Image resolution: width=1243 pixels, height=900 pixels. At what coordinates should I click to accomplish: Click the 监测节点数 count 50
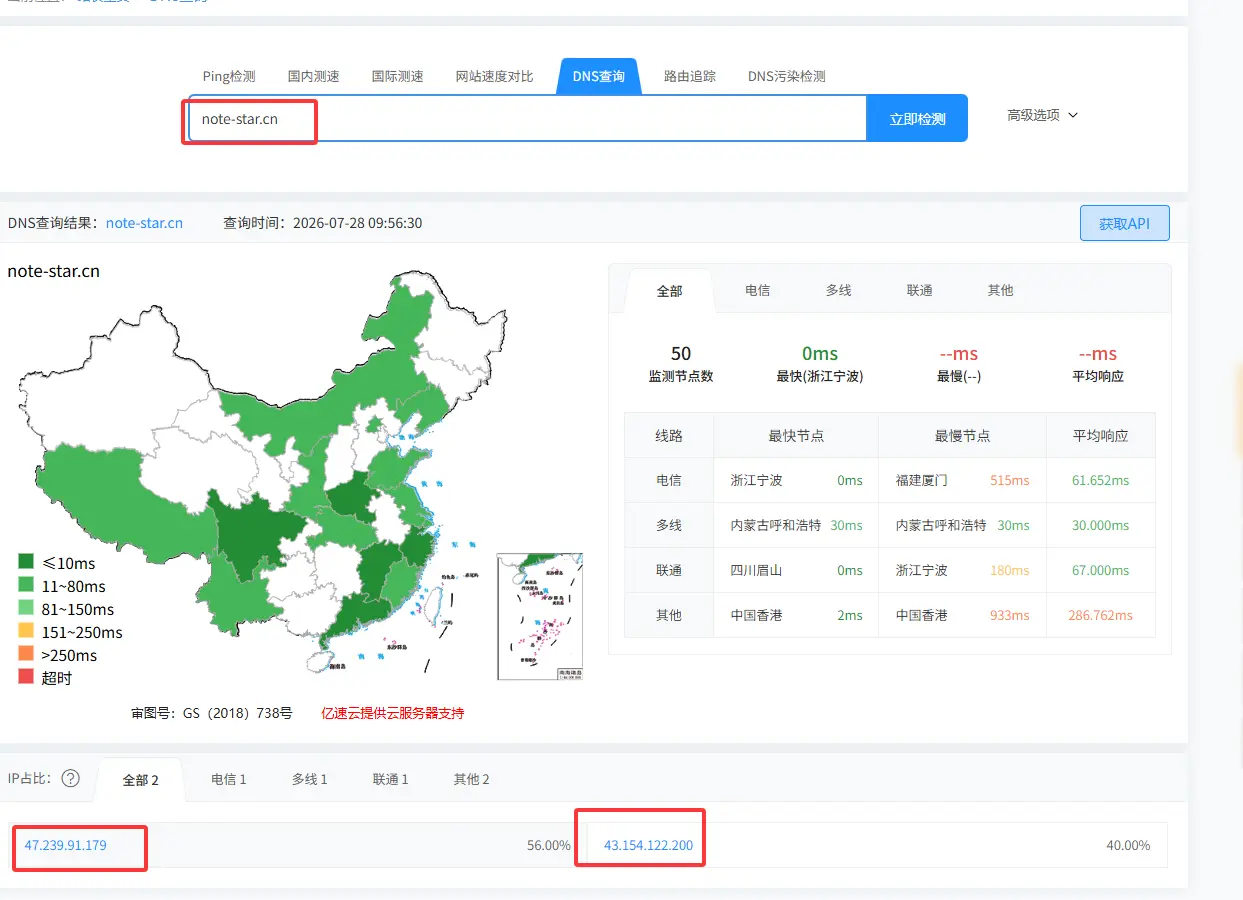coord(681,354)
